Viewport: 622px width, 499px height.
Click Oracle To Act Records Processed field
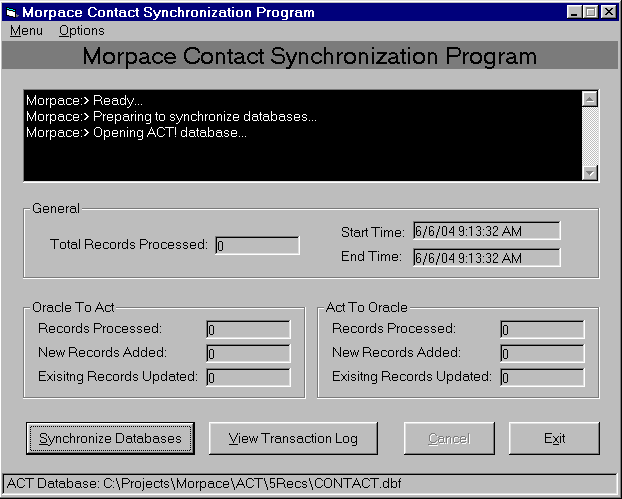click(x=248, y=329)
